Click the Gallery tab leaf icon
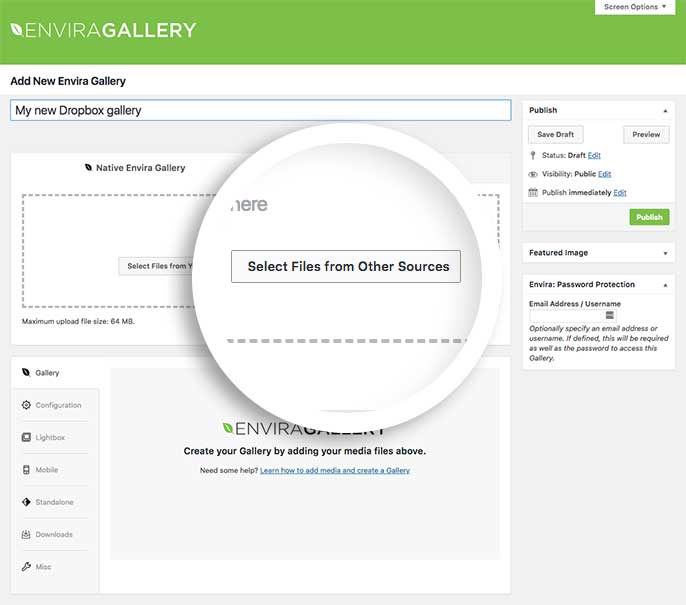The width and height of the screenshot is (686, 605). 26,372
